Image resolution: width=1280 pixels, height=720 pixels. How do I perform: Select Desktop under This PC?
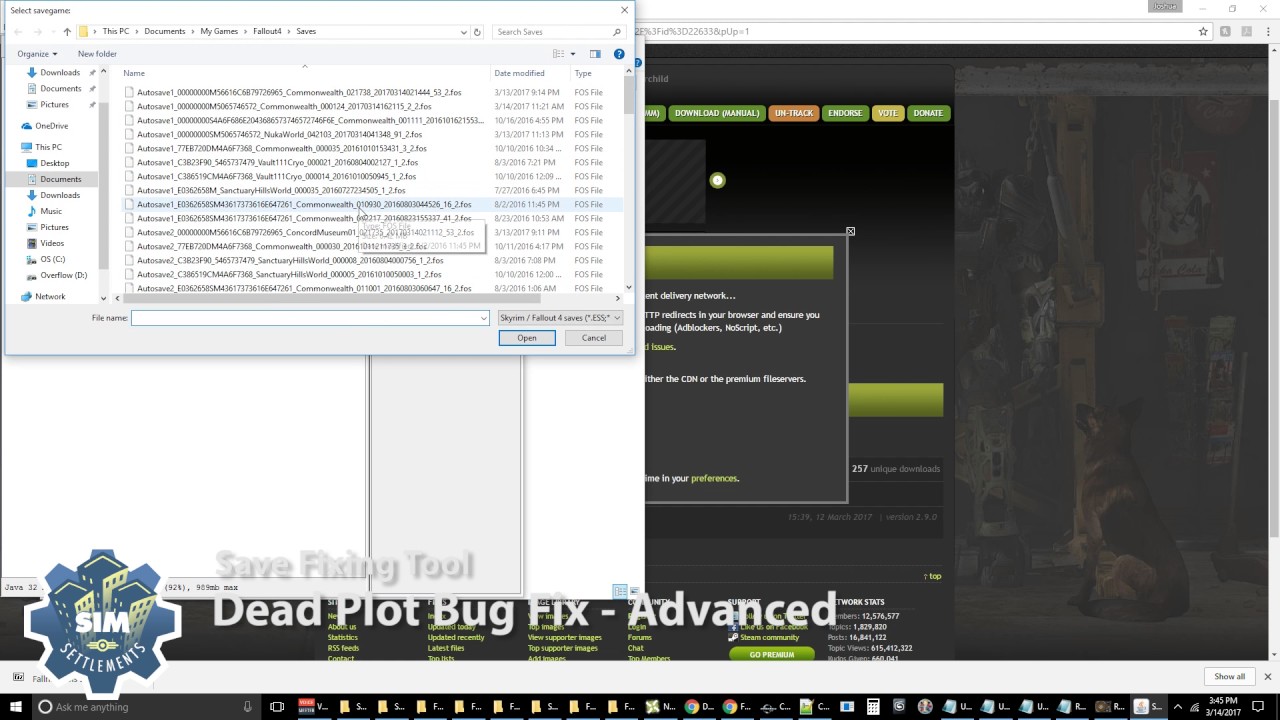click(x=55, y=163)
